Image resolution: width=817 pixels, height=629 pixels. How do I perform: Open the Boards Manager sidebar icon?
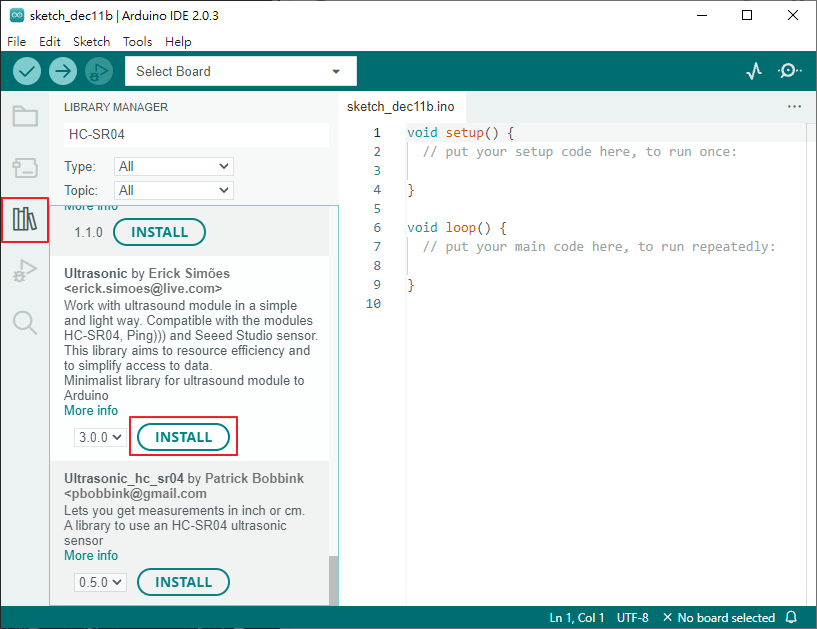pos(25,167)
